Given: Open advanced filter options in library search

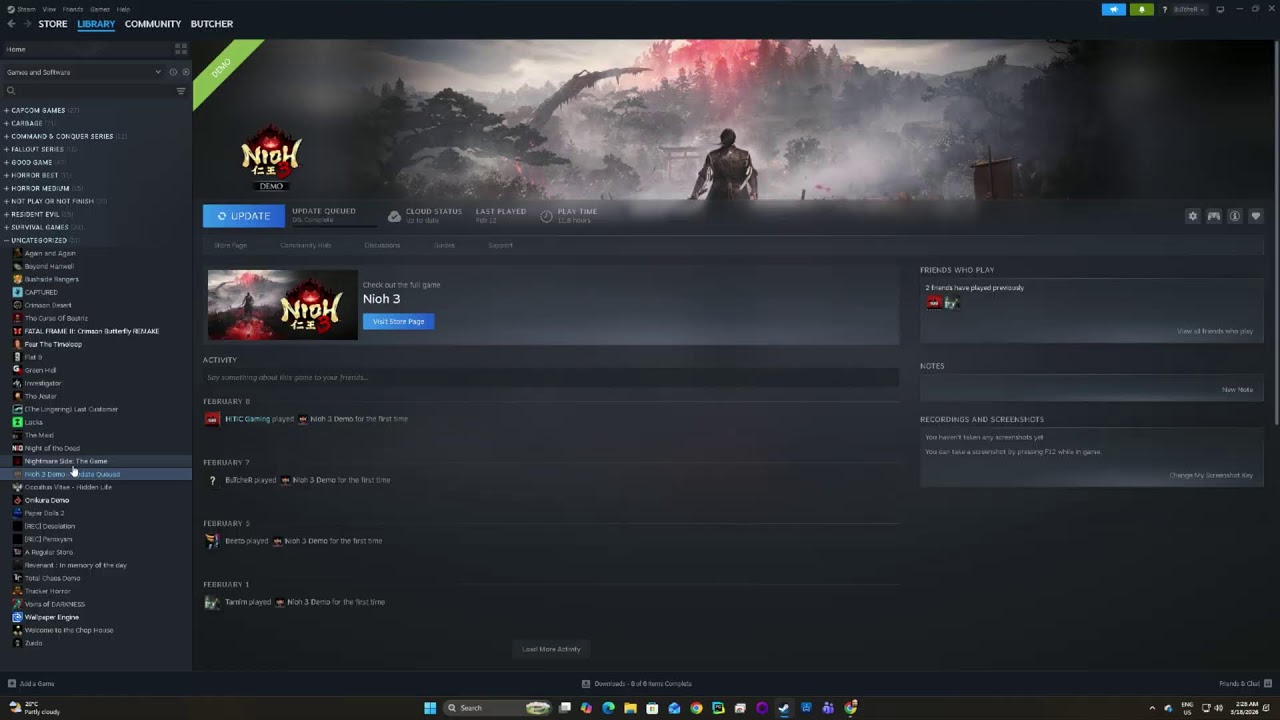Looking at the screenshot, I should (x=181, y=91).
